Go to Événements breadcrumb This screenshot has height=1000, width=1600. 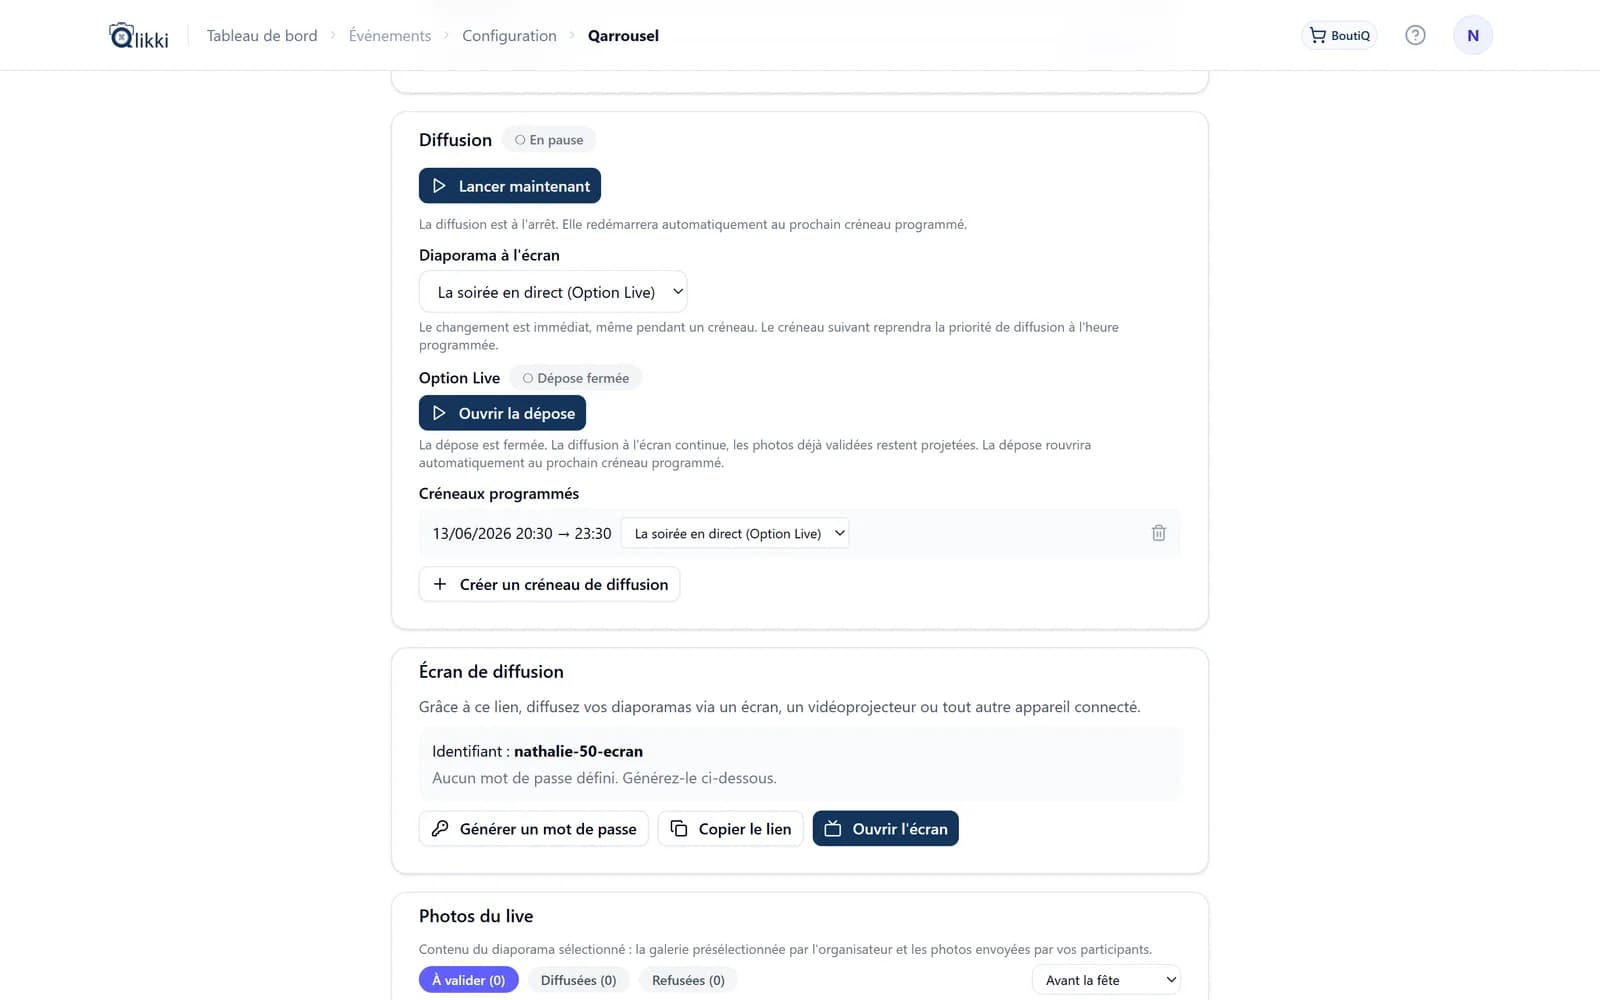click(x=390, y=36)
